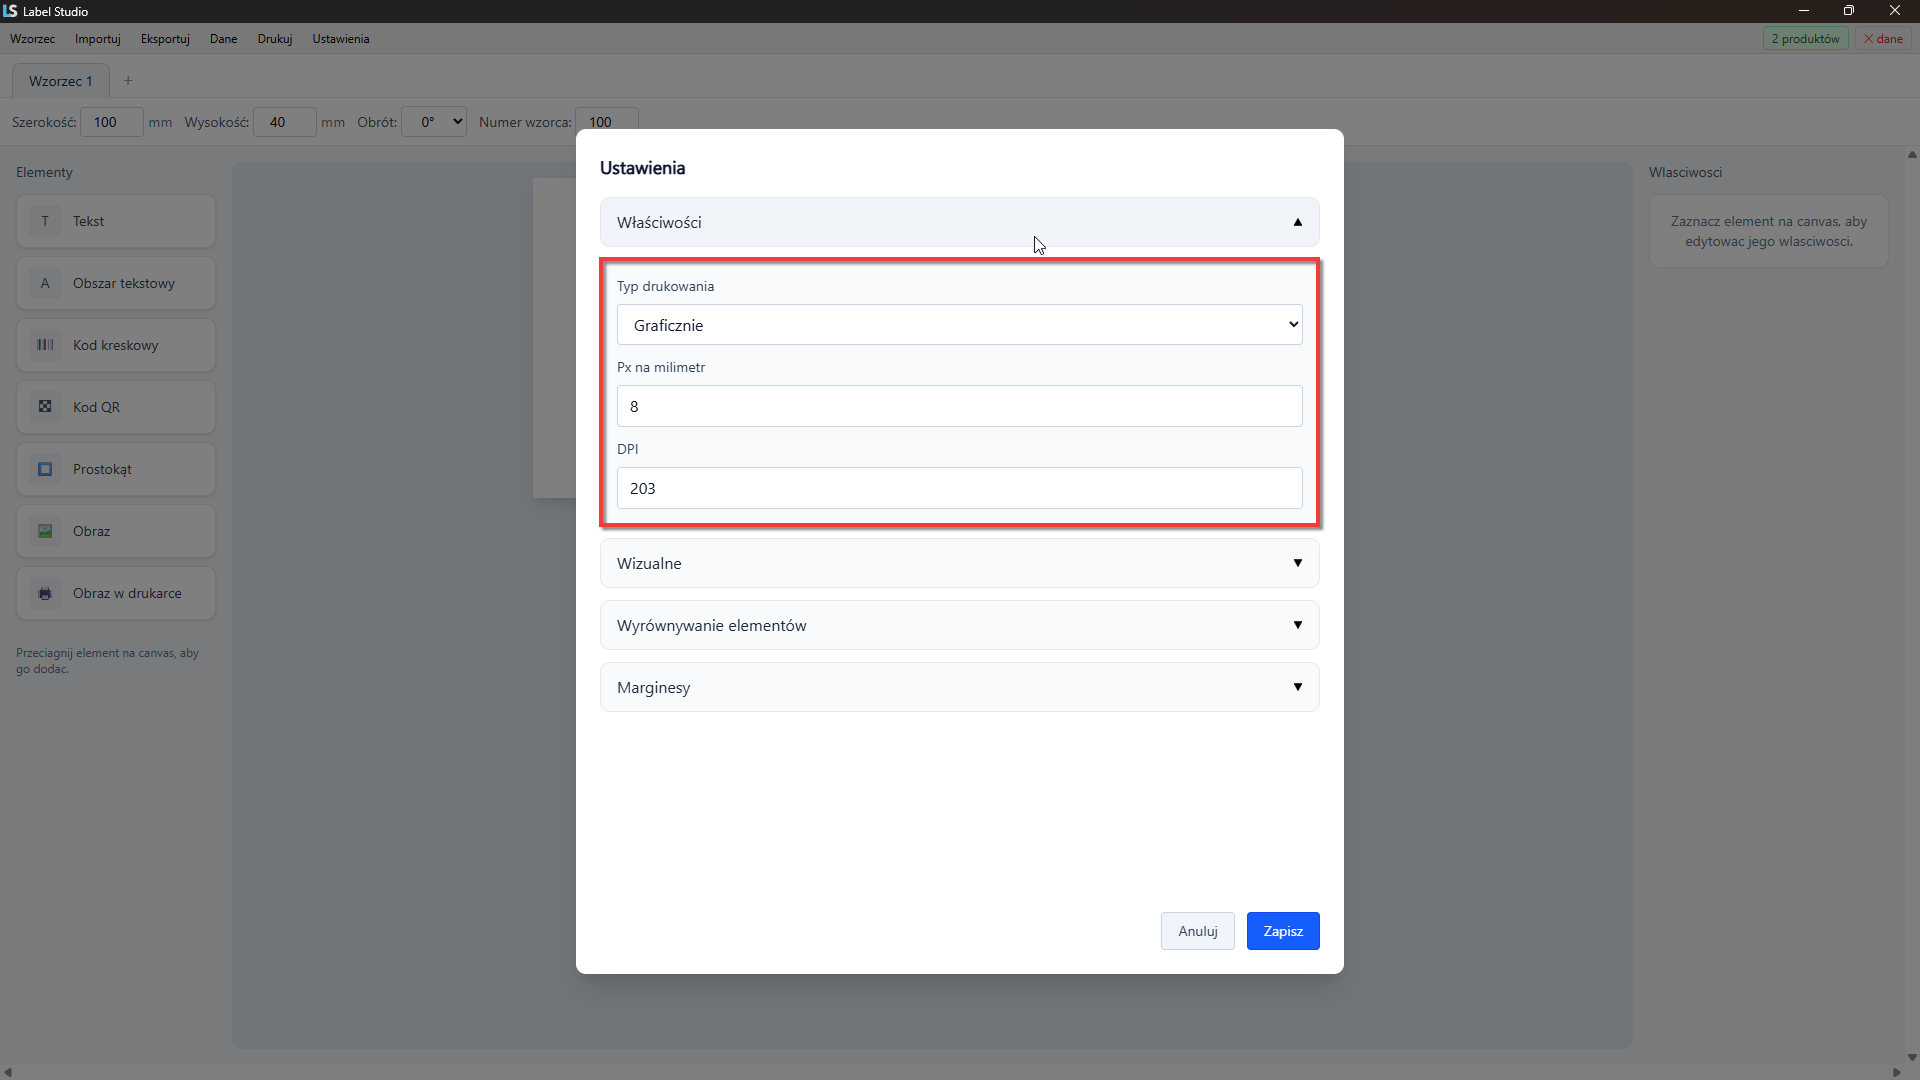The image size is (1920, 1080).
Task: Click the Kod kreskowy barcode icon
Action: 45,345
